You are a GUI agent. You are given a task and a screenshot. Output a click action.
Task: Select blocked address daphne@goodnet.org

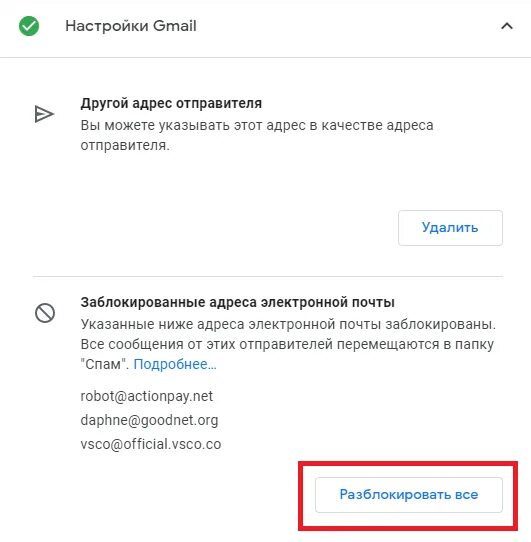coord(149,420)
